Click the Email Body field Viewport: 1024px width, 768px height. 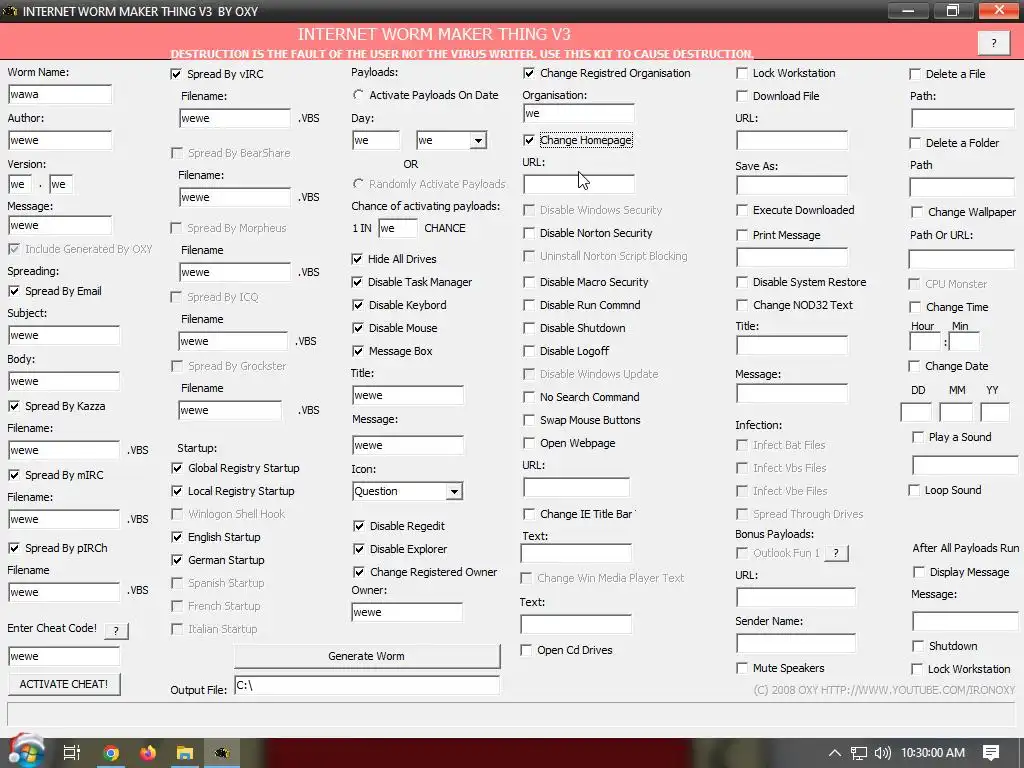(x=64, y=381)
